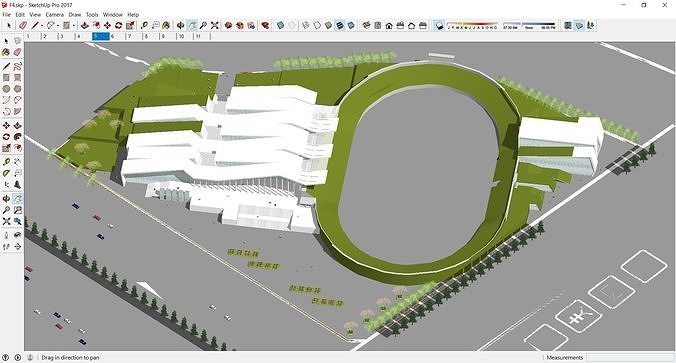
Task: Select the Follow Me tool in left toolbar
Action: point(18,137)
